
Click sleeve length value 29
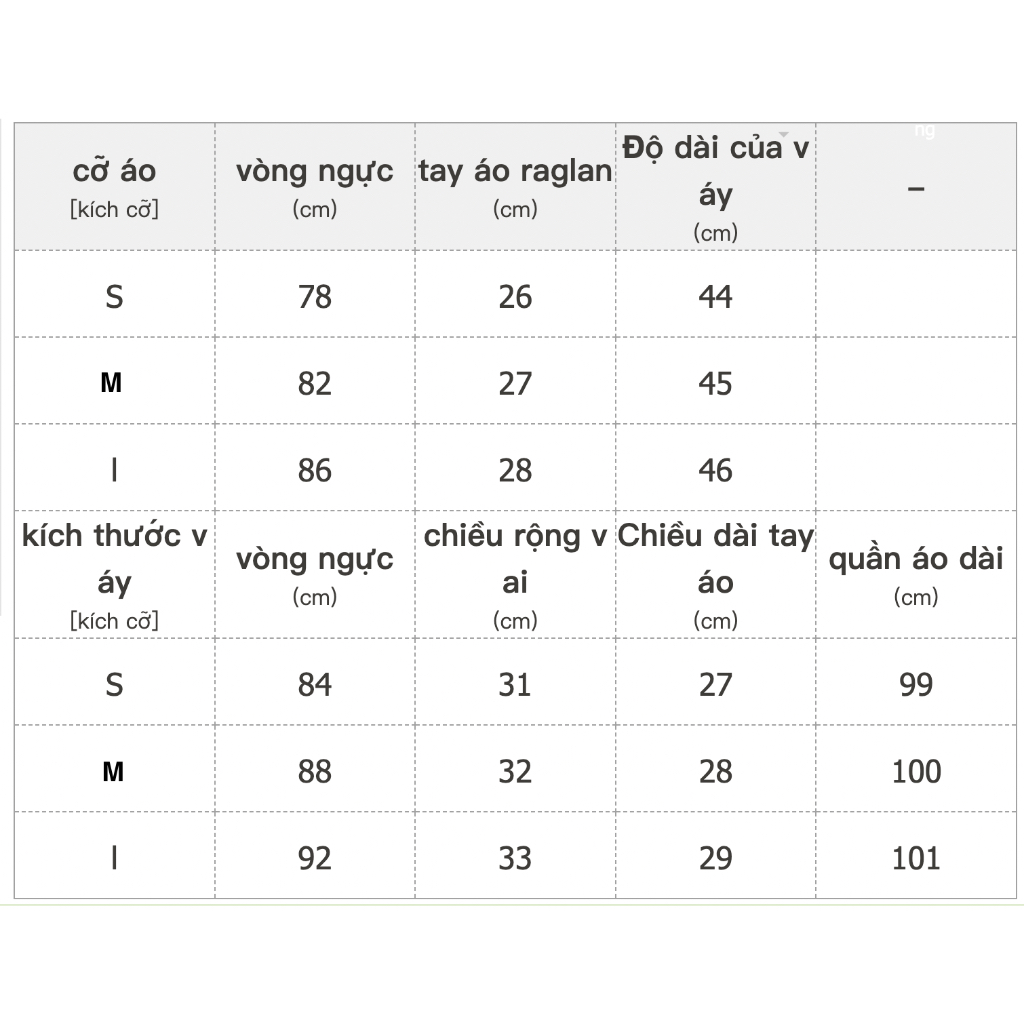[716, 858]
